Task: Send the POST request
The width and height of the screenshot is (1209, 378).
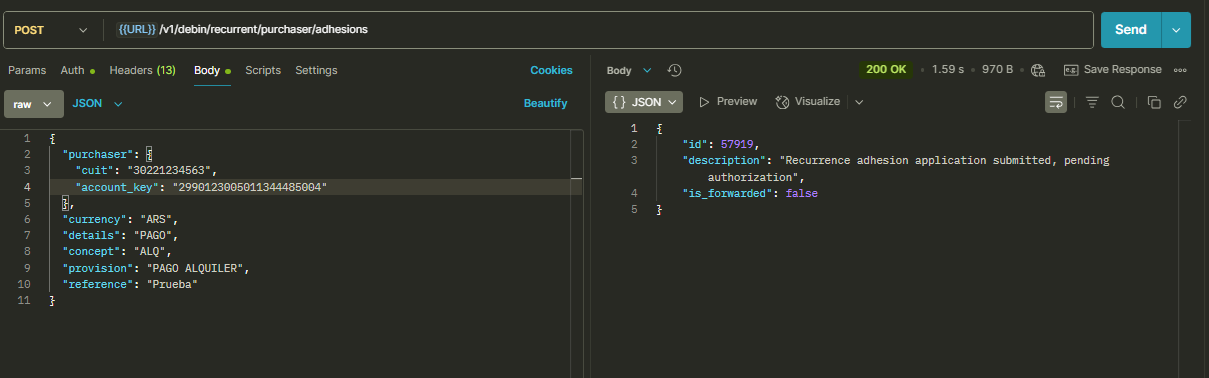Action: [x=1131, y=30]
